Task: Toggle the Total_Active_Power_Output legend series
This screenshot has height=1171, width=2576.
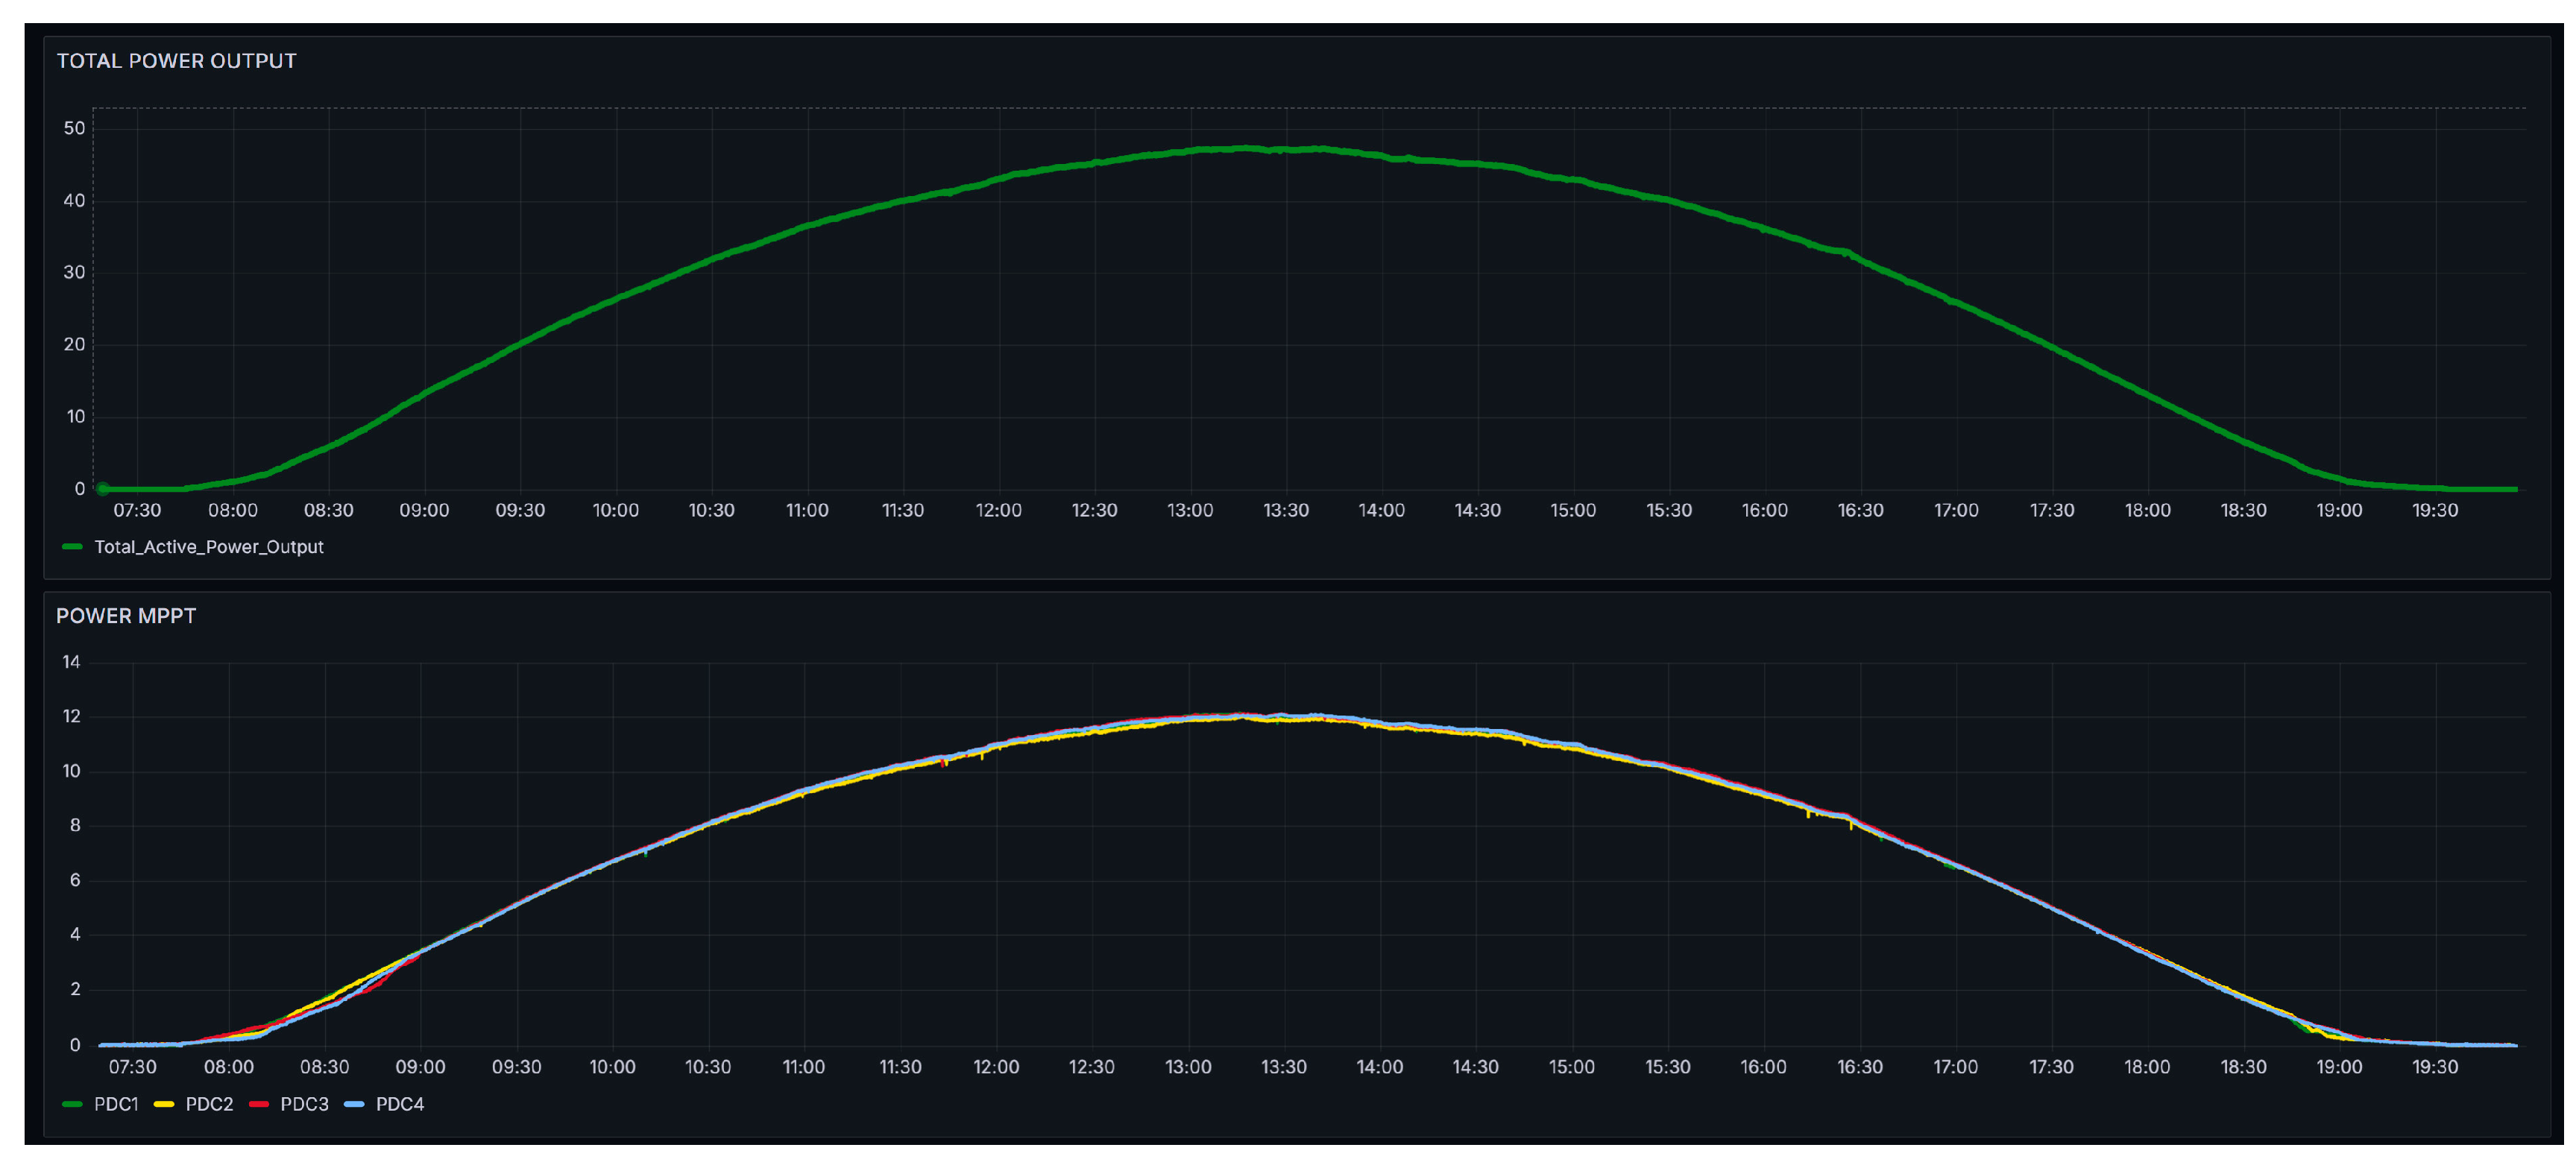Action: point(208,547)
